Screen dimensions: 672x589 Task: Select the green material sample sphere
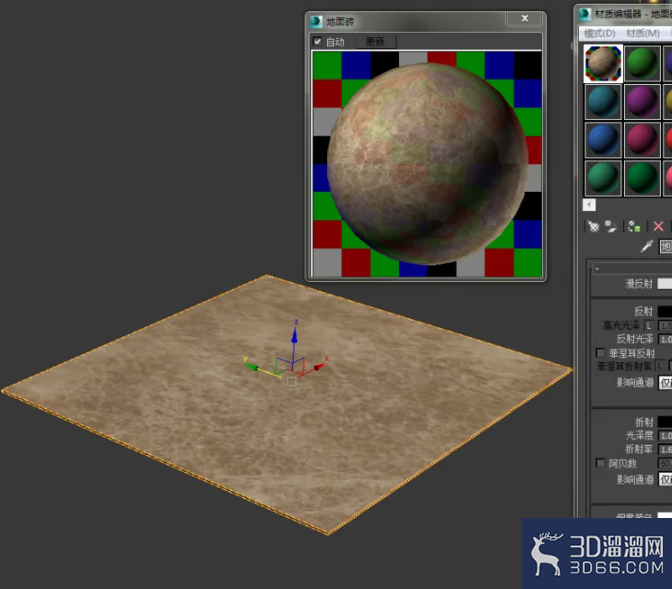(642, 63)
